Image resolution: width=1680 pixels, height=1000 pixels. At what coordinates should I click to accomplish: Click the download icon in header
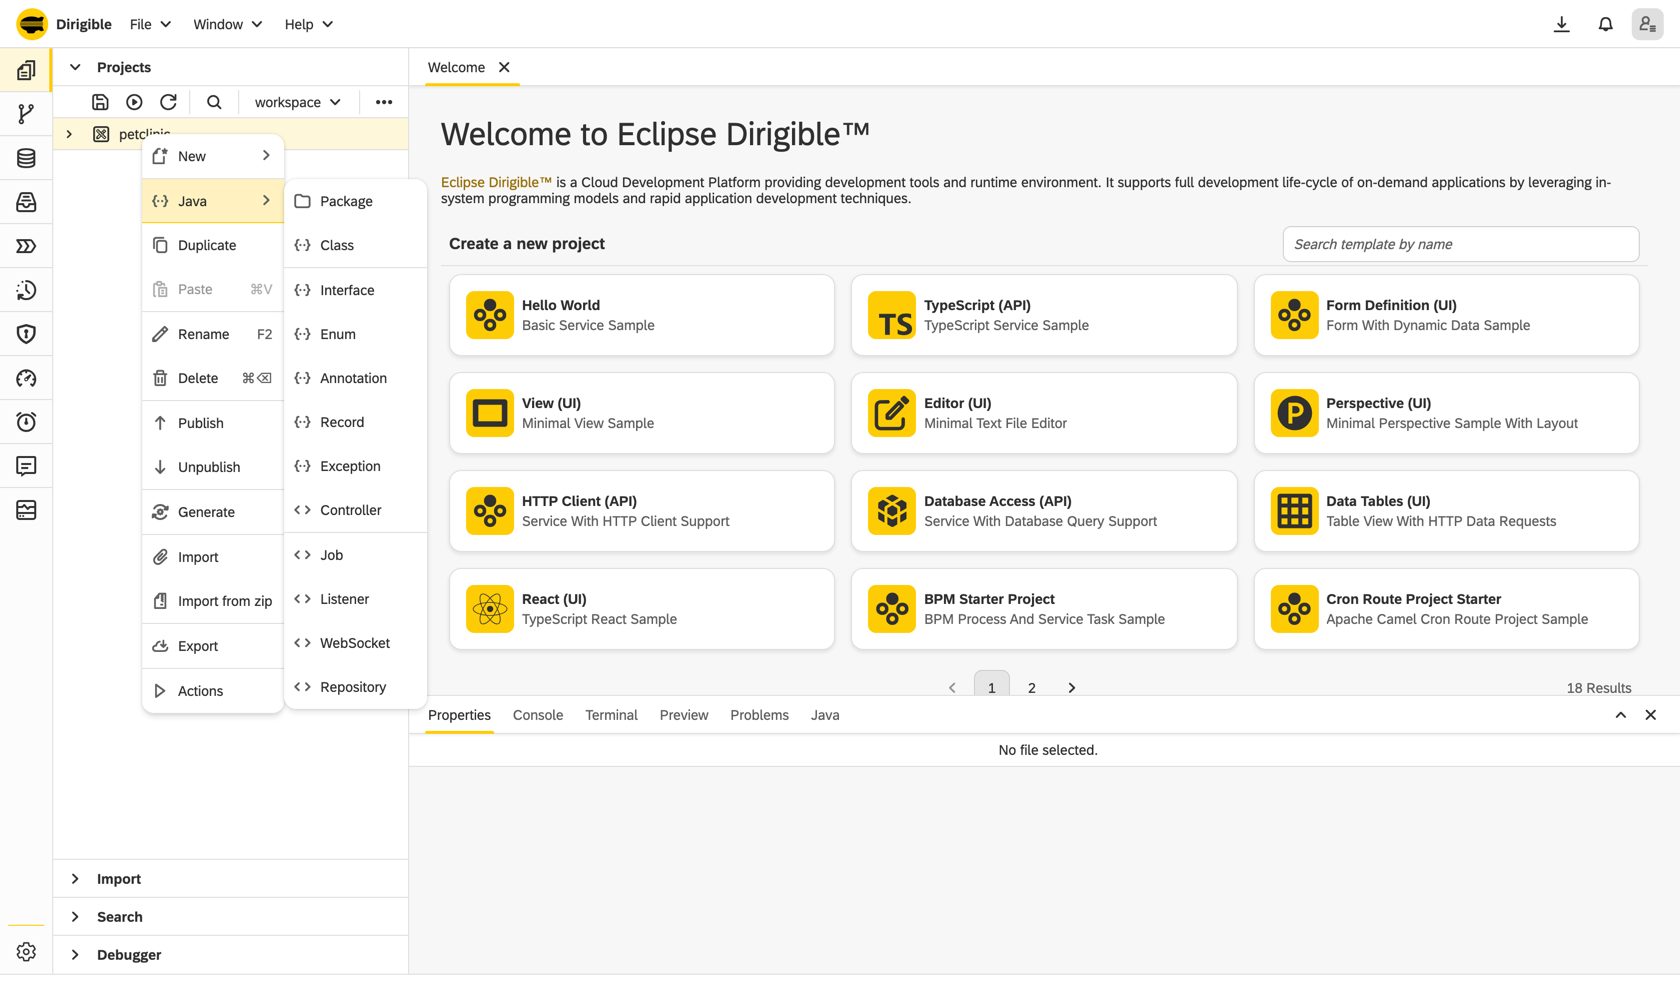click(1561, 24)
